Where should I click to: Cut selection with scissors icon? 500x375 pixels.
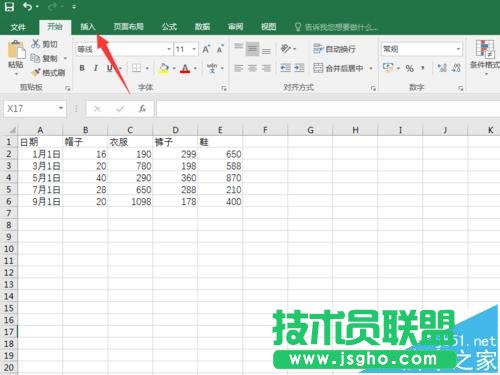coord(36,44)
